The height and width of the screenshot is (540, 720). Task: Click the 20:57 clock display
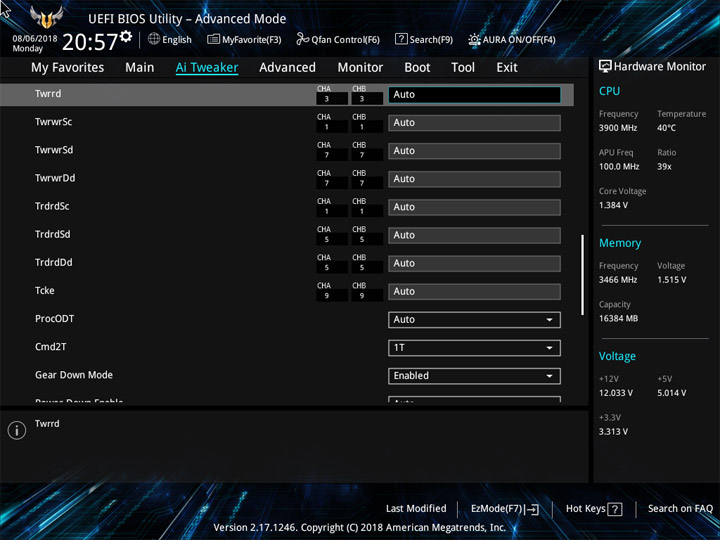tap(90, 42)
